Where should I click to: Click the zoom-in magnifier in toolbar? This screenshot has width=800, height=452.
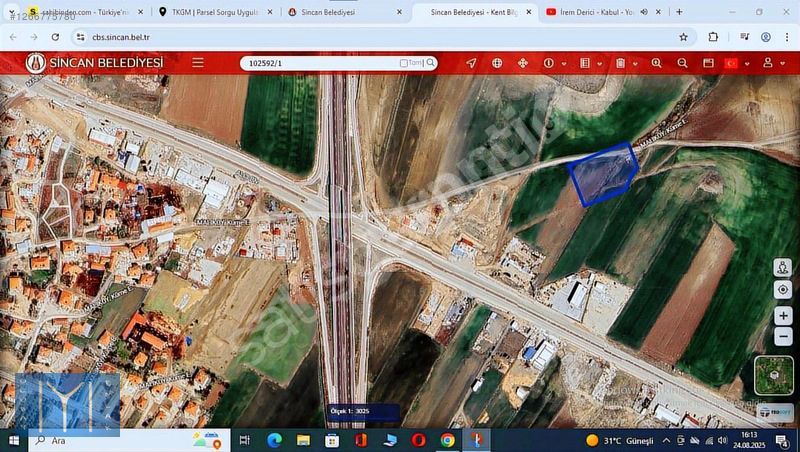click(656, 63)
